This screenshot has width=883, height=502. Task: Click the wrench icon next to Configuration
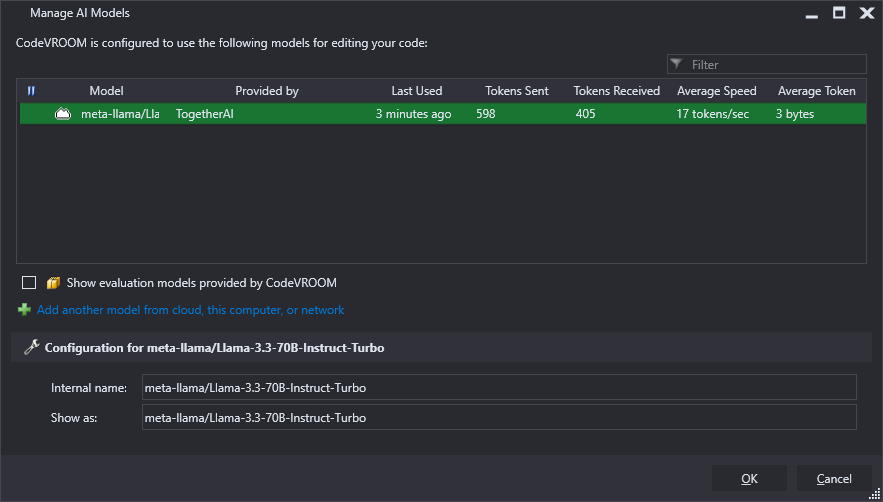32,347
